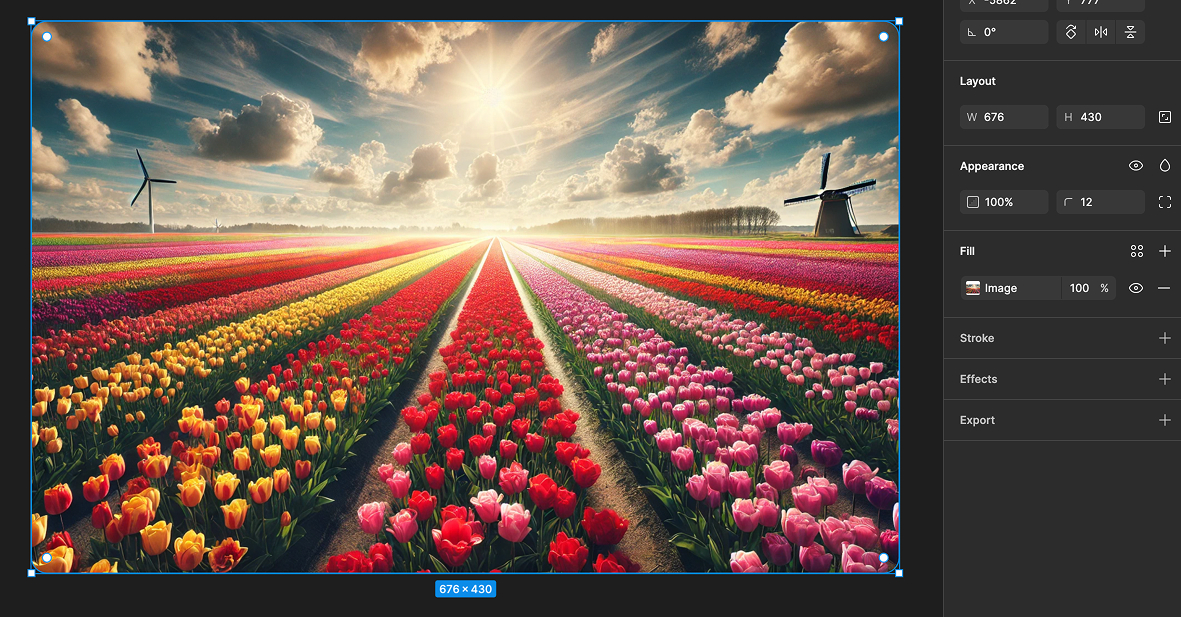Add a stroke using the plus button
Viewport: 1181px width, 617px height.
point(1165,338)
